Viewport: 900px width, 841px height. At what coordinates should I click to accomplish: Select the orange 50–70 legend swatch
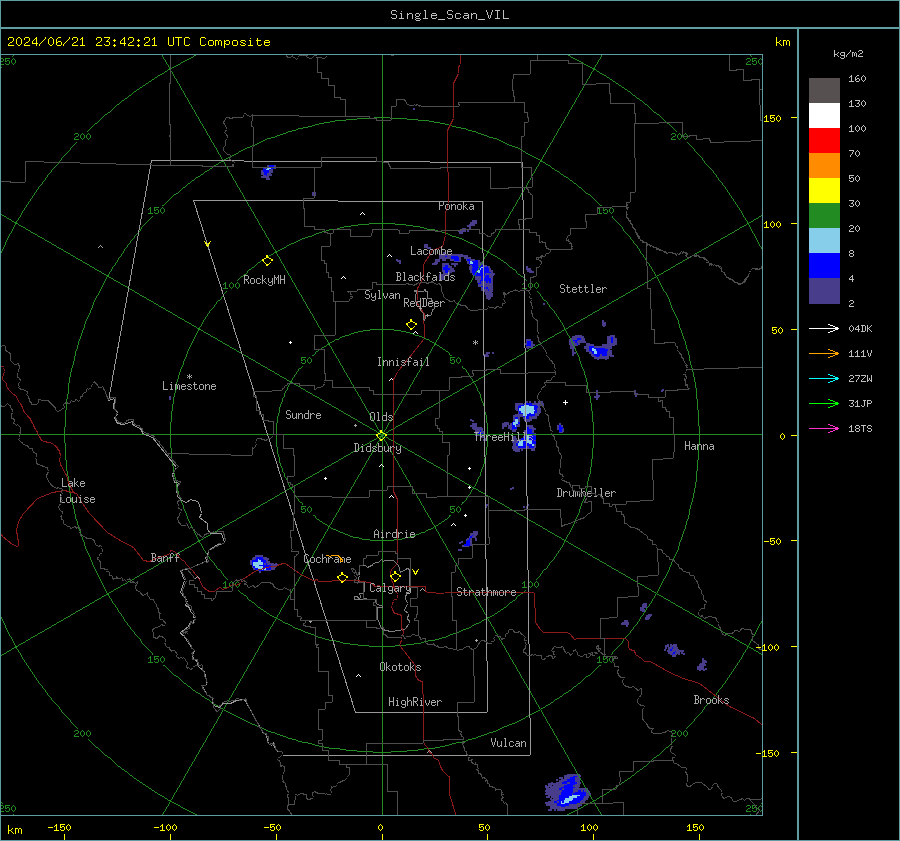[824, 166]
